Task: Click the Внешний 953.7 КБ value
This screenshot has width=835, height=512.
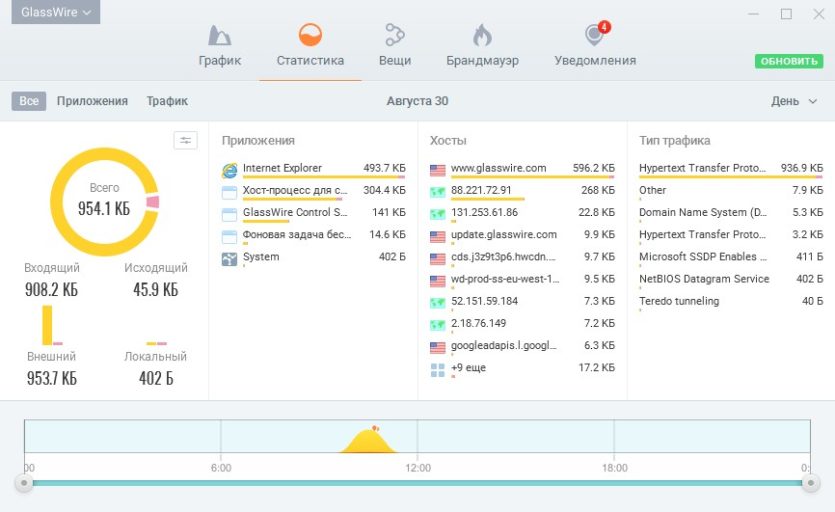Action: point(52,378)
